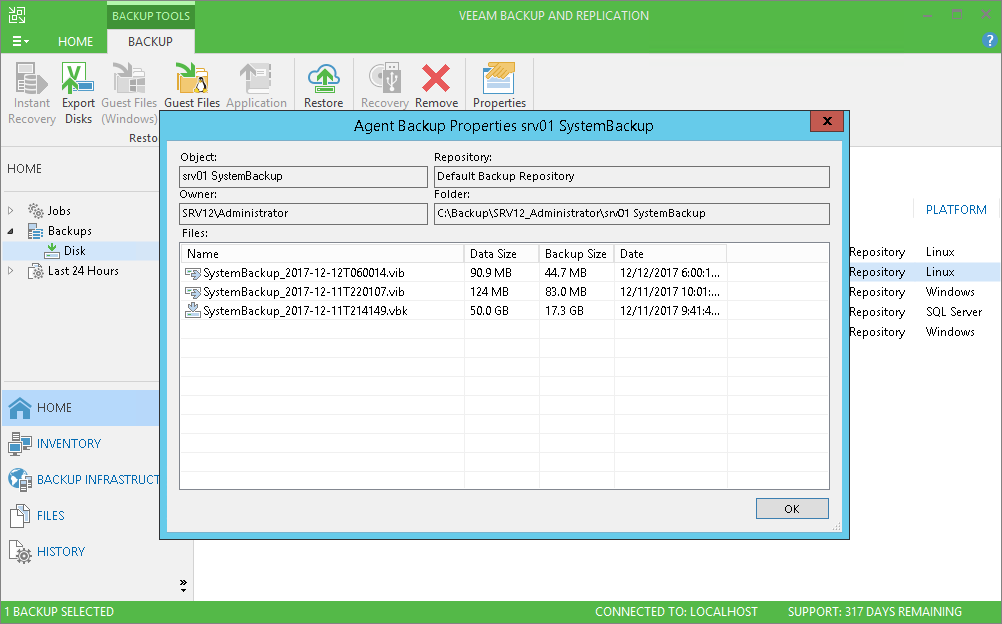This screenshot has width=1002, height=624.
Task: Click the Restore cloud icon
Action: click(x=323, y=79)
